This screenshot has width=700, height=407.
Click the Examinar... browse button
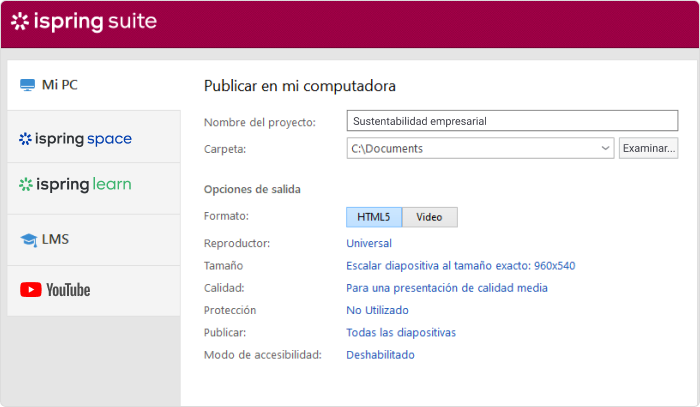(x=649, y=148)
